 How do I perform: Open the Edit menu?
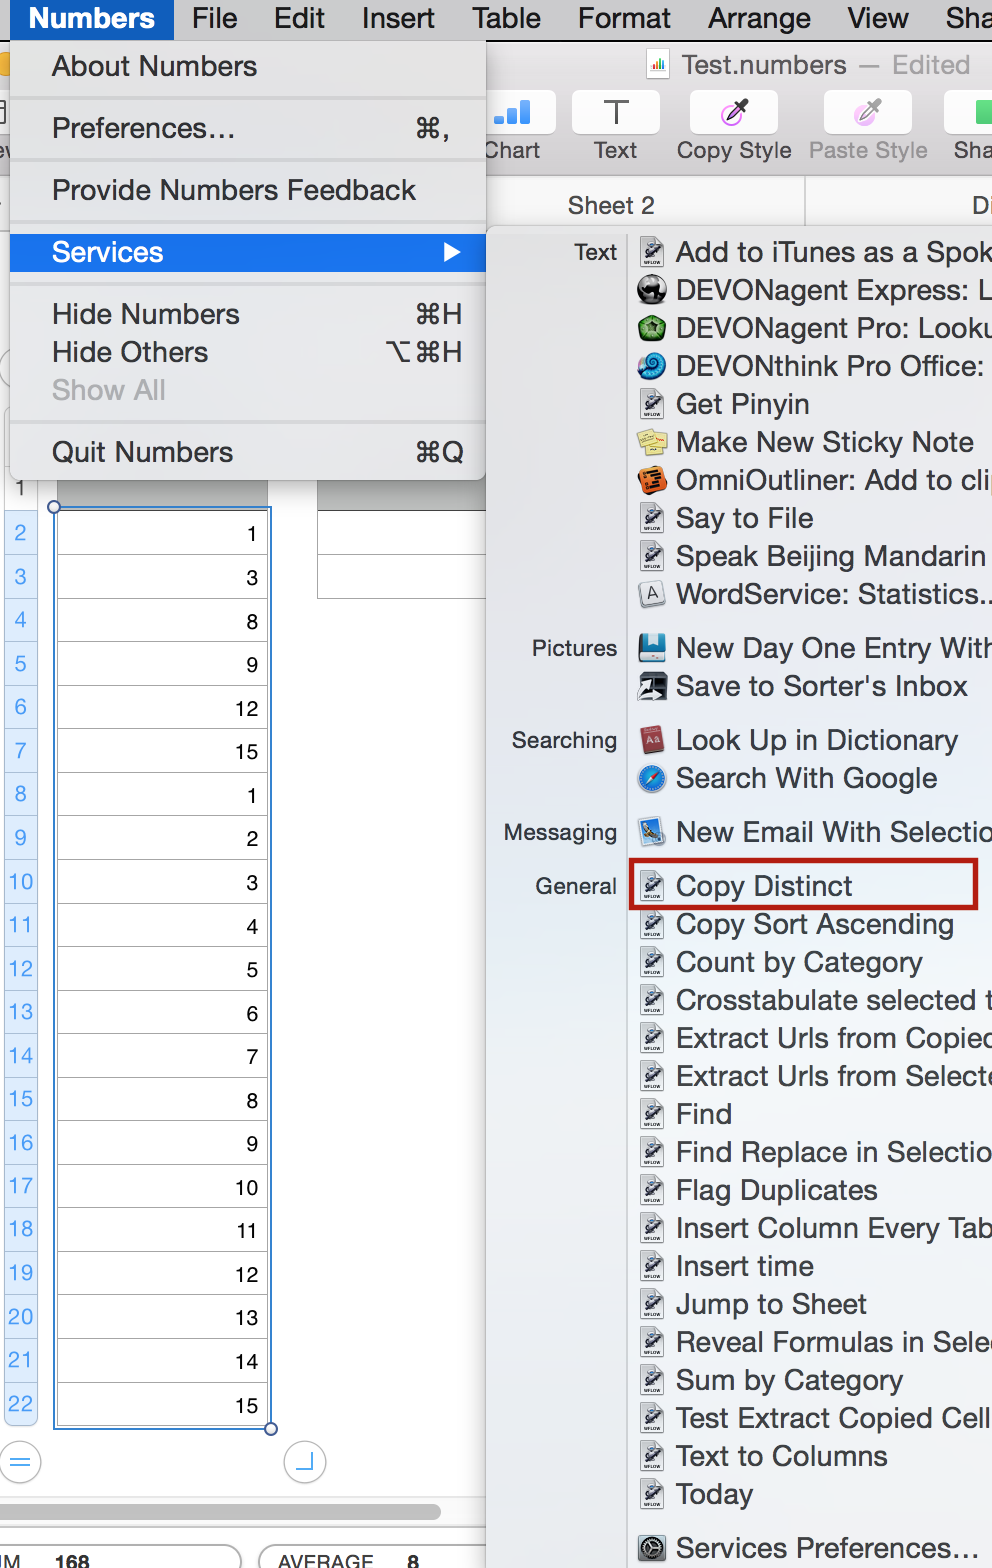click(300, 19)
